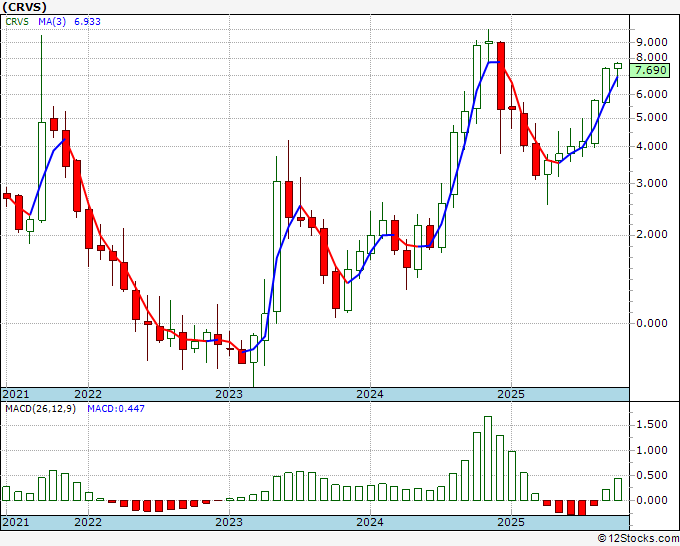Click the 7.690 current price tag
This screenshot has height=546, width=680.
(x=649, y=70)
